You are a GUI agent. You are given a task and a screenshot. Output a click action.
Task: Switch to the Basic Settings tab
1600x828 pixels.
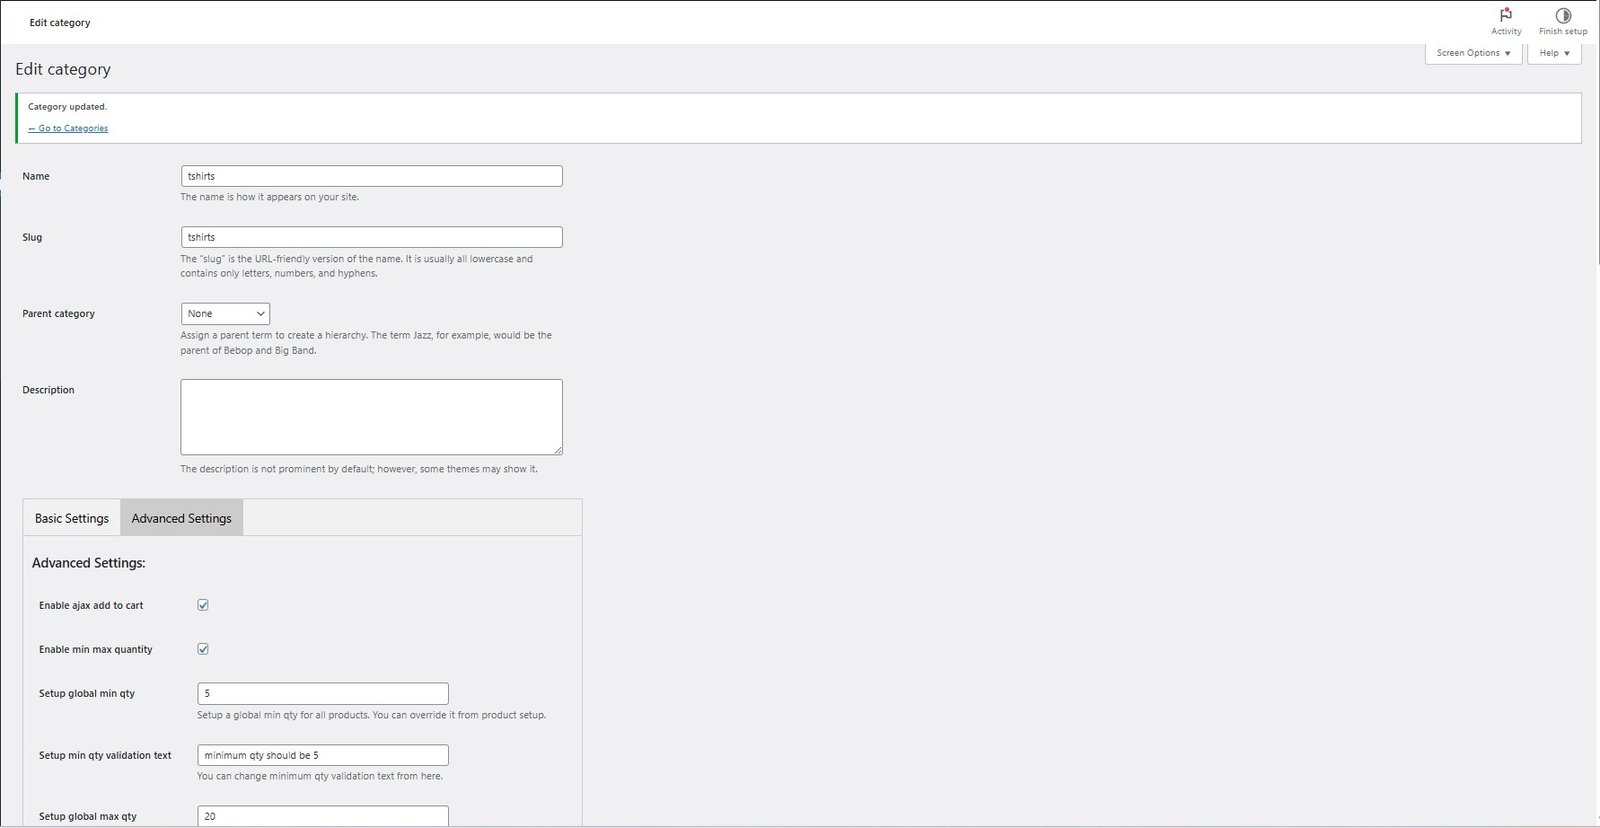pyautogui.click(x=72, y=518)
